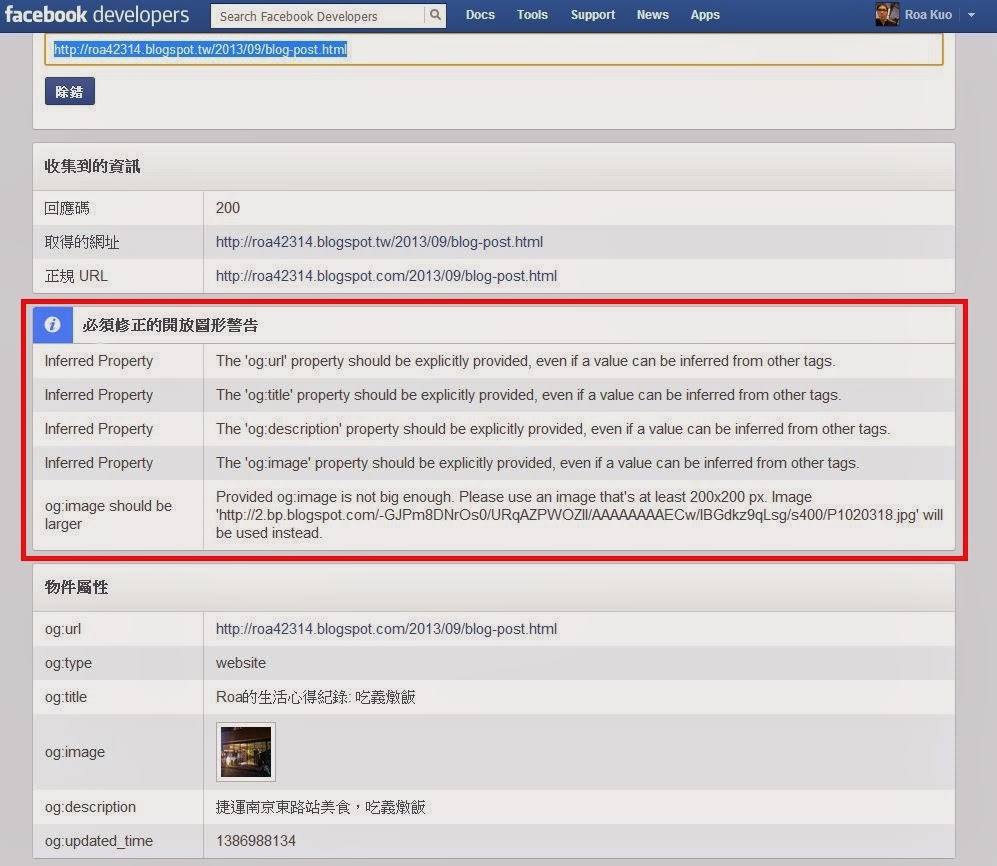Click the Roa Kuo user name

click(928, 15)
